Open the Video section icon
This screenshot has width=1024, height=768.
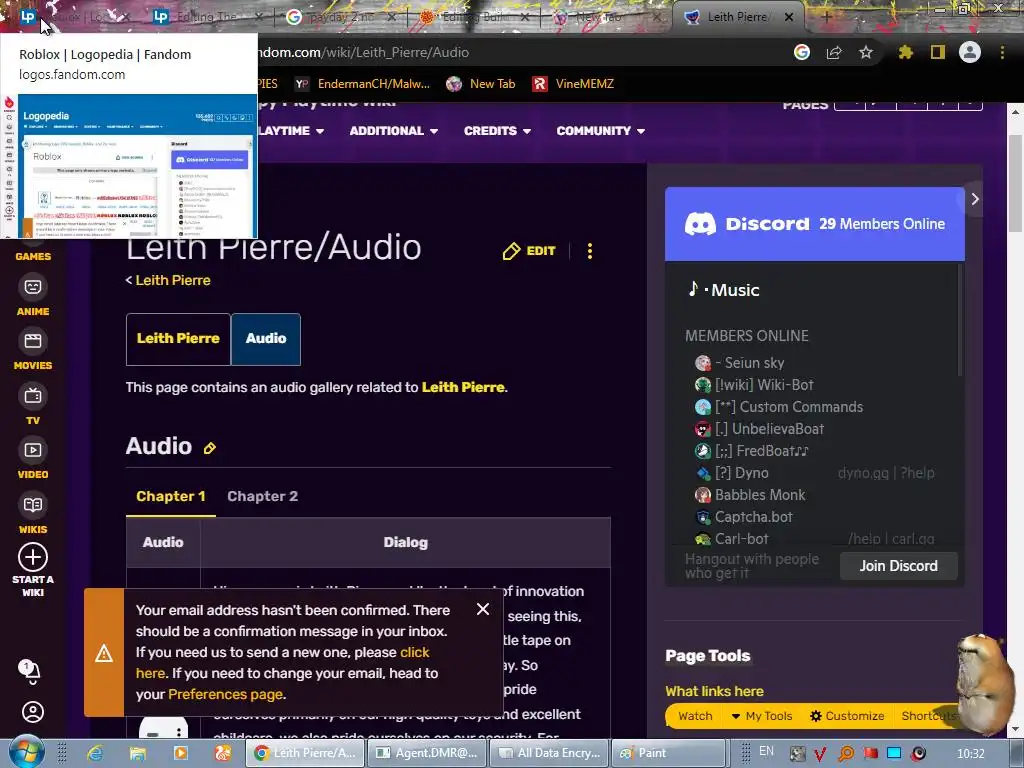point(33,450)
